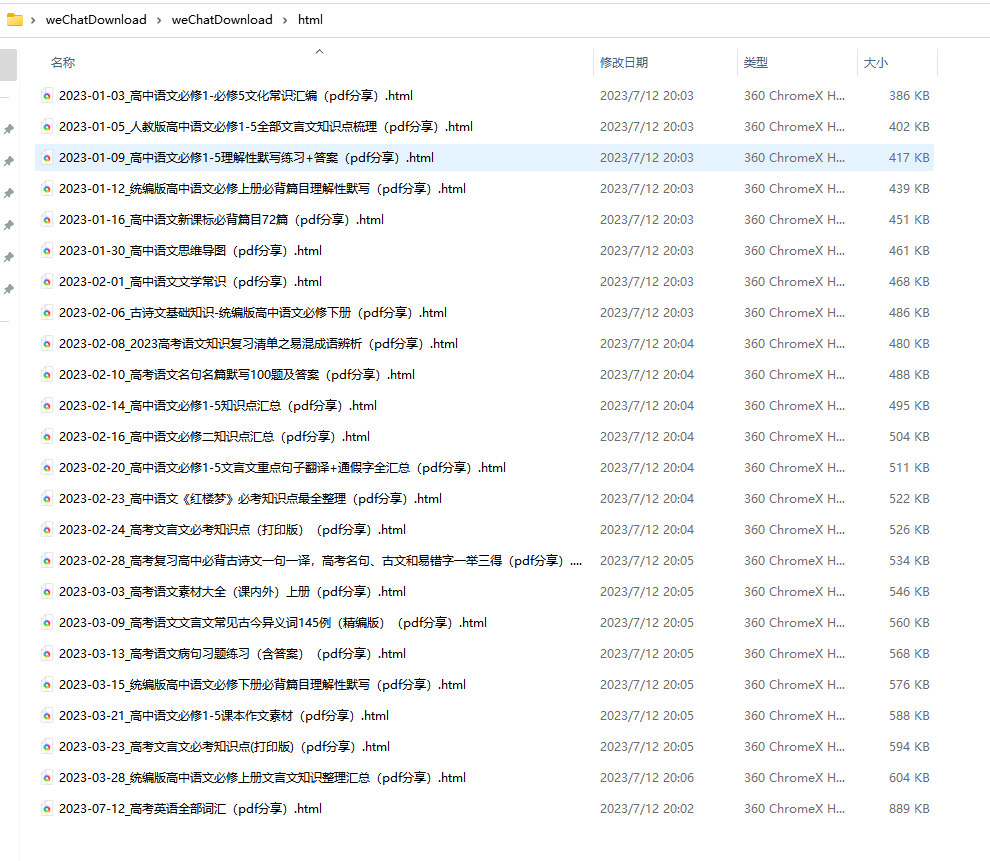Click the icon of the 2023-02-23 《红楼梦》 file

(x=46, y=499)
